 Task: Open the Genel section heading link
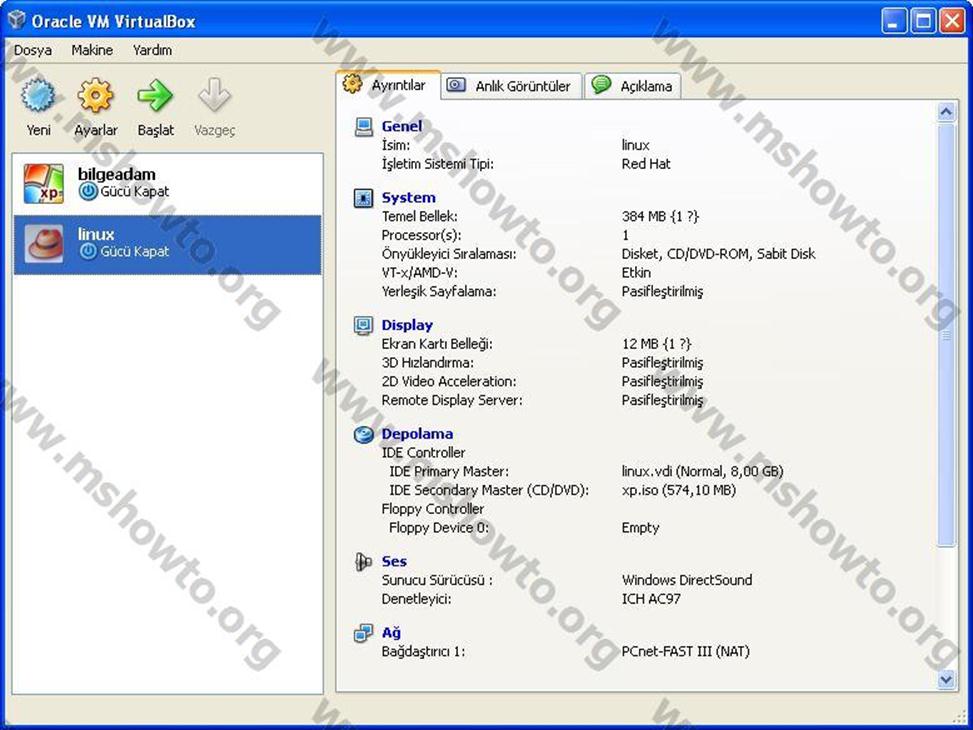point(401,126)
